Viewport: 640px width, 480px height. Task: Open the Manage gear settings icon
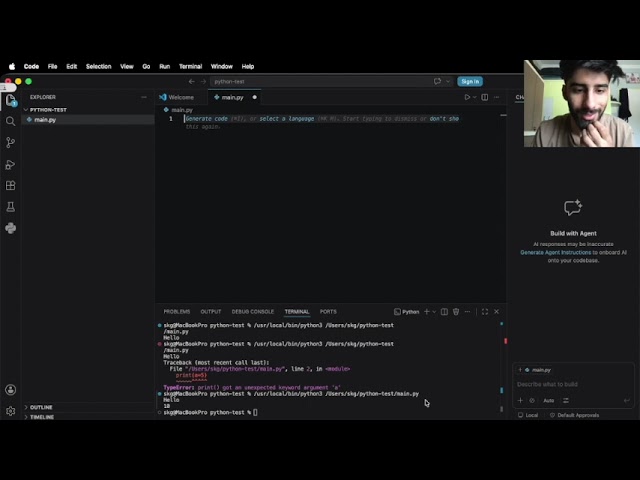pos(11,411)
